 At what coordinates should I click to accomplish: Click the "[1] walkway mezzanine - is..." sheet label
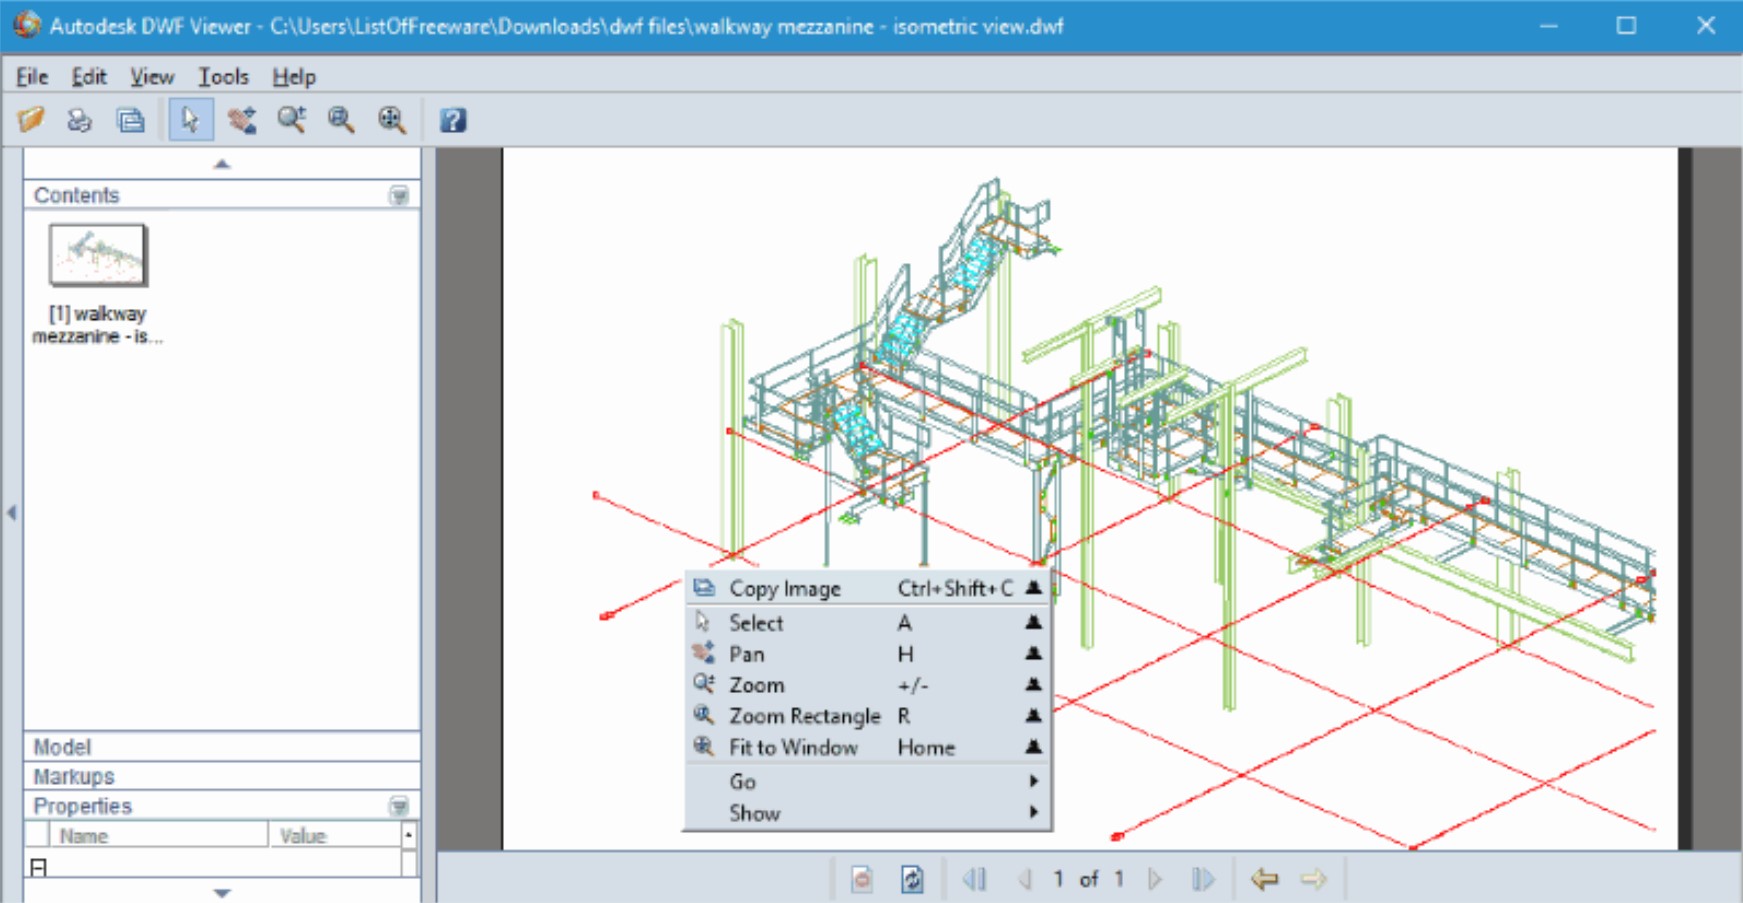[98, 325]
